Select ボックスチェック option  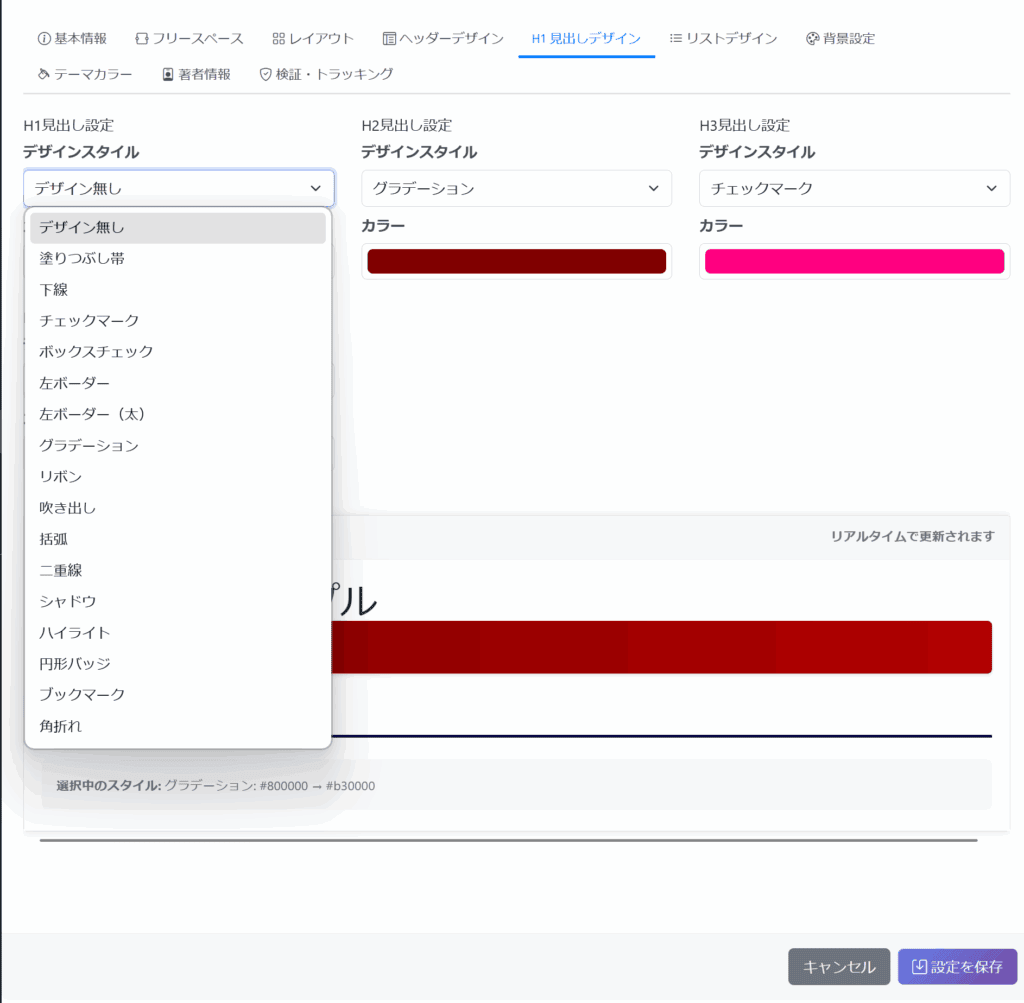pyautogui.click(x=178, y=352)
